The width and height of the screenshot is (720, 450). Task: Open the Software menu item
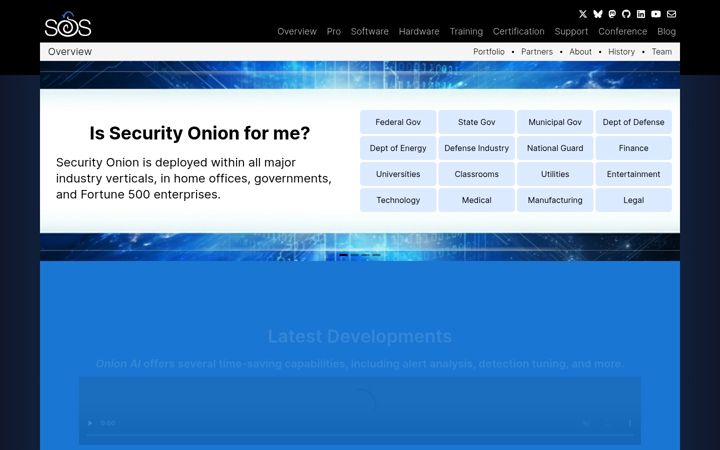pyautogui.click(x=370, y=31)
